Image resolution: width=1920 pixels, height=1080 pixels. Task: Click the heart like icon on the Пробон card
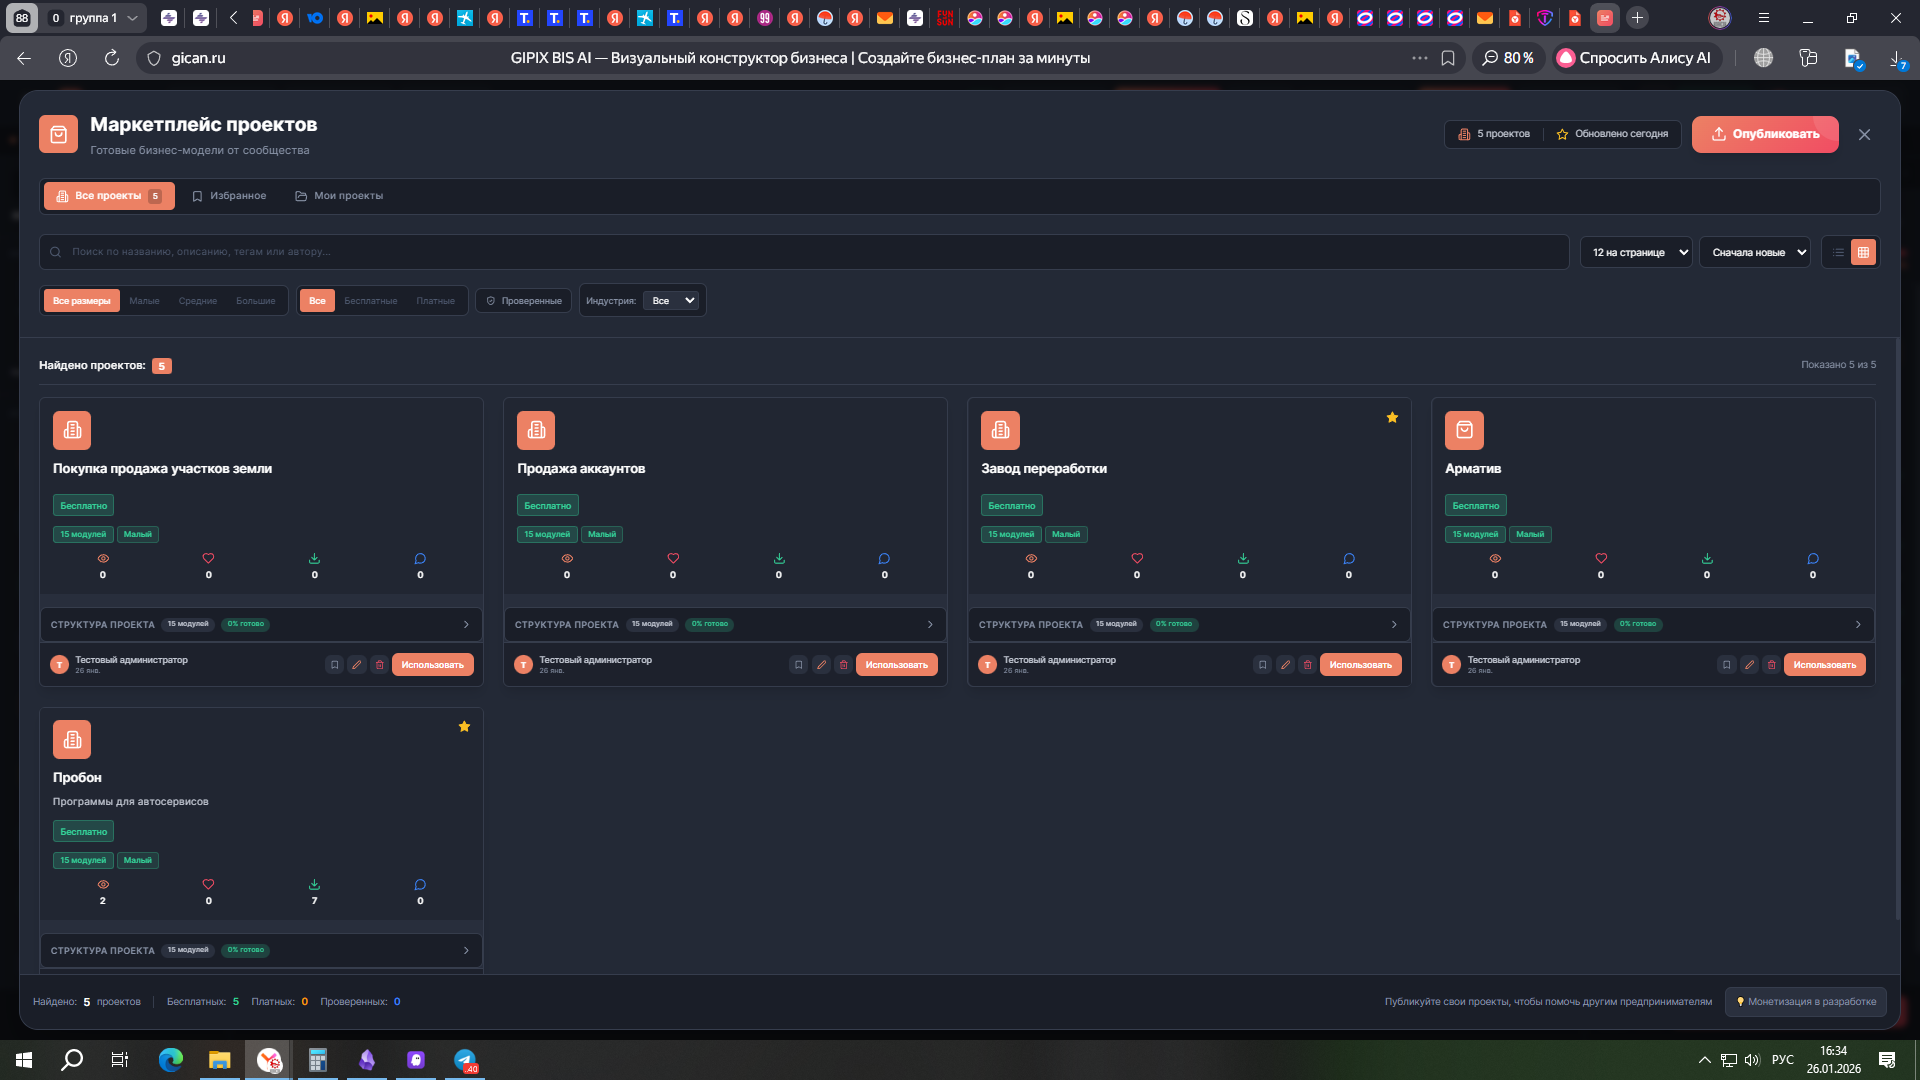[208, 885]
